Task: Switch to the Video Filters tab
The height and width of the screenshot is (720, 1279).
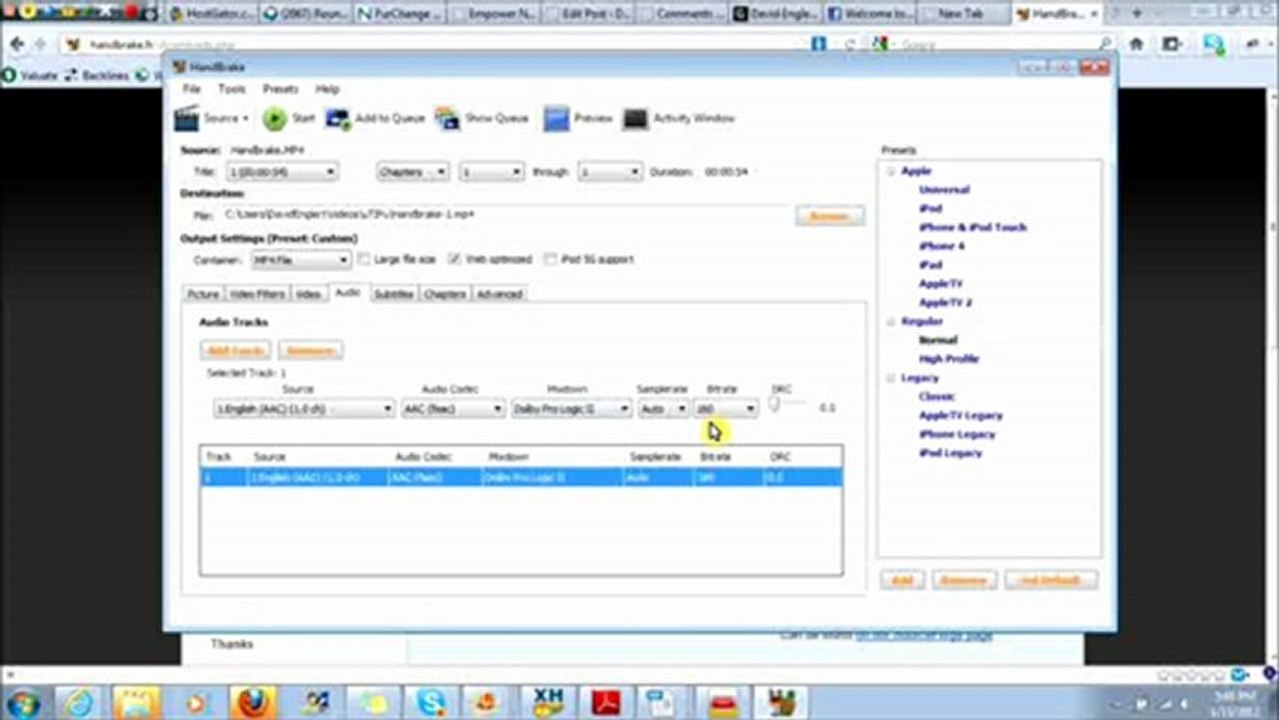Action: tap(257, 294)
